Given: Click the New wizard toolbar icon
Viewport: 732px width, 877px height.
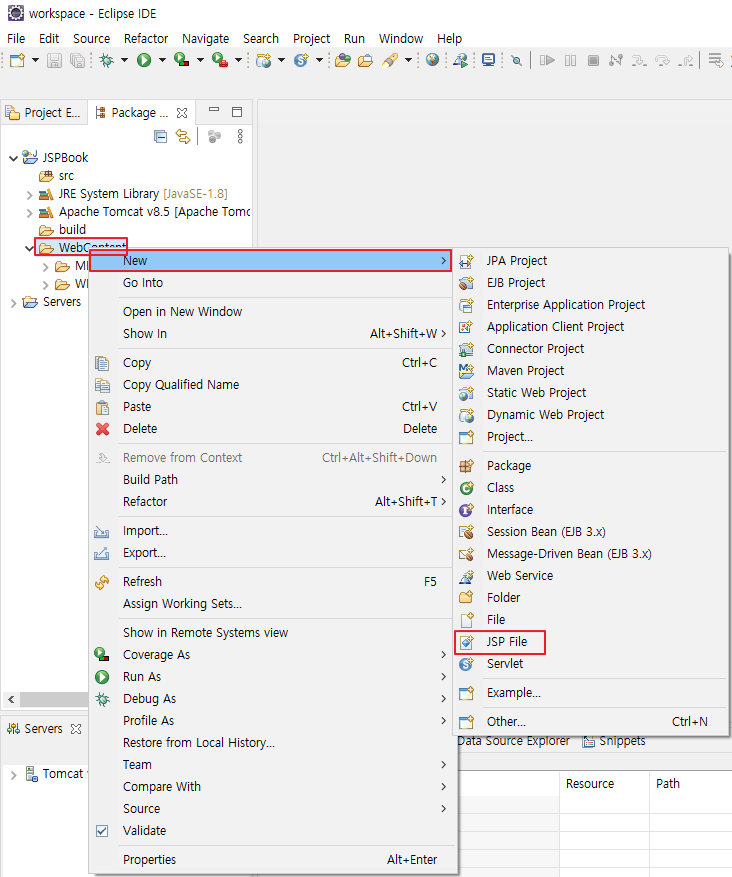Looking at the screenshot, I should (17, 60).
